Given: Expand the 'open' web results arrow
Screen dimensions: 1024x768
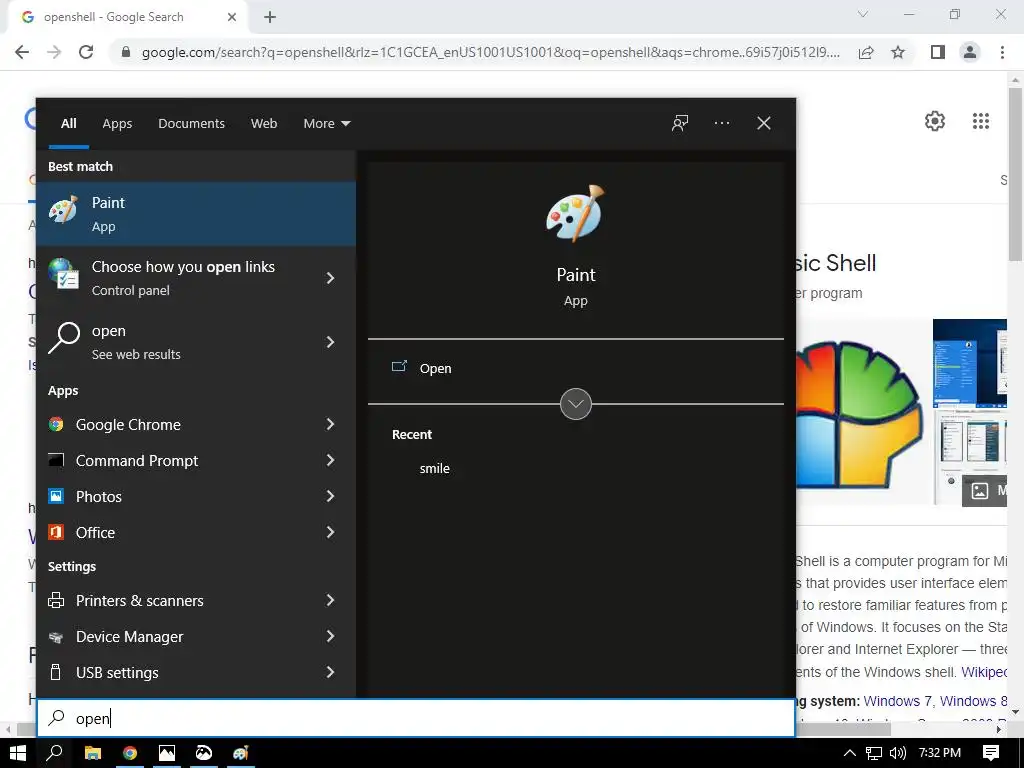Looking at the screenshot, I should click(330, 342).
